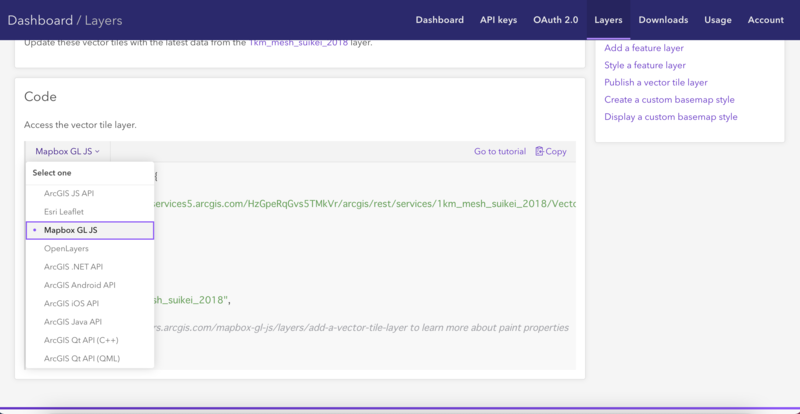Image resolution: width=800 pixels, height=414 pixels.
Task: Switch to the Layers tab
Action: (608, 20)
